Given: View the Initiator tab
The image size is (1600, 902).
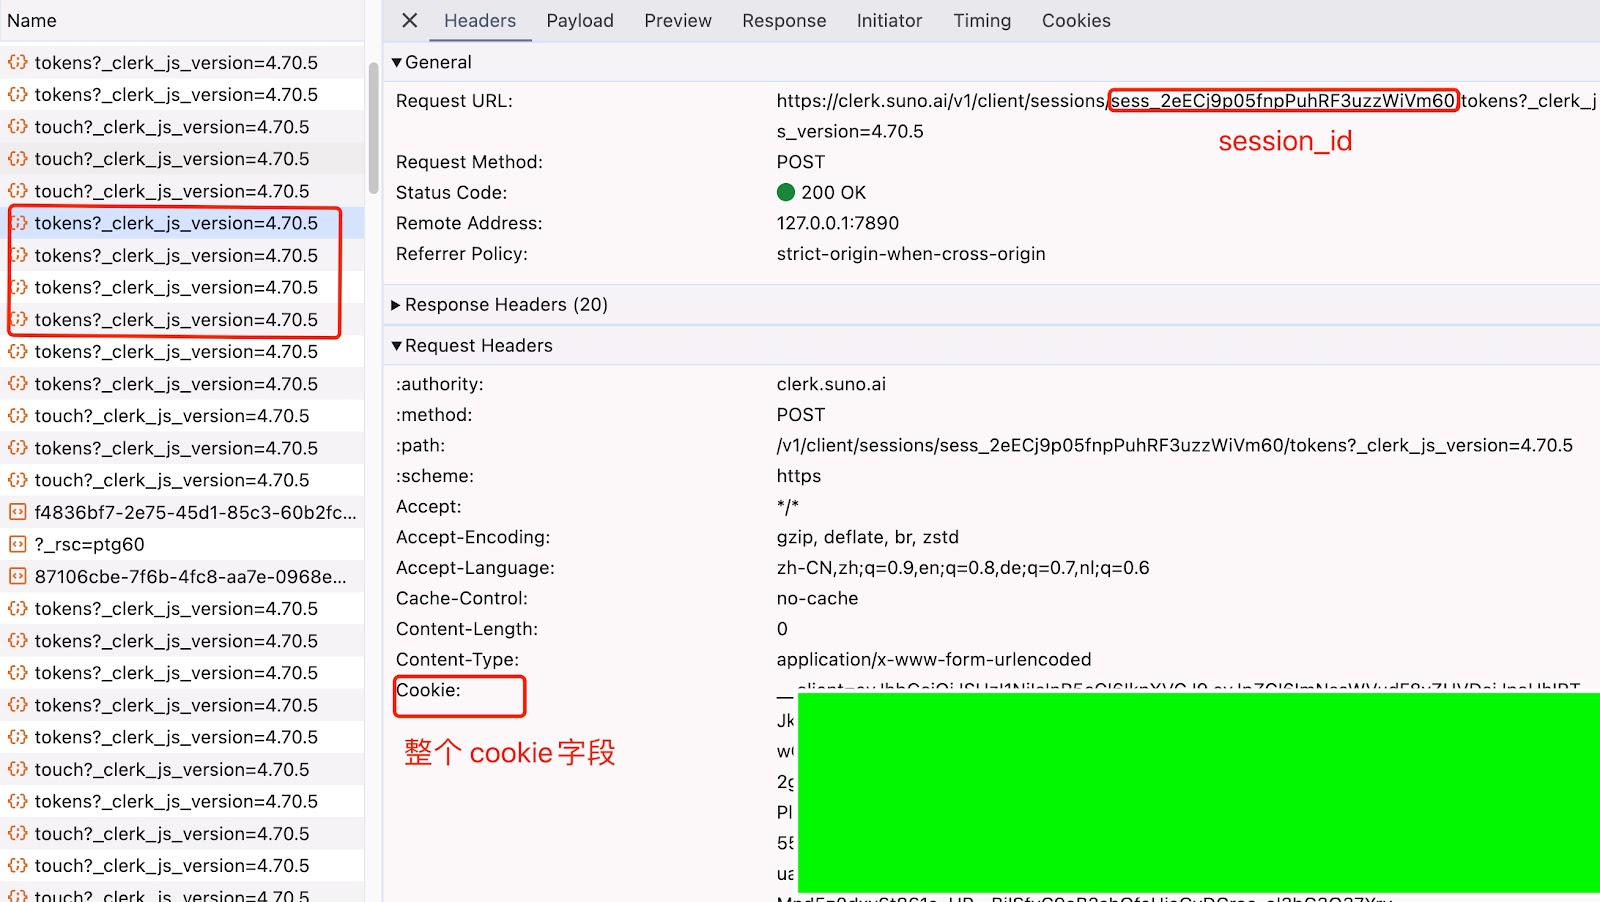Looking at the screenshot, I should pyautogui.click(x=889, y=20).
